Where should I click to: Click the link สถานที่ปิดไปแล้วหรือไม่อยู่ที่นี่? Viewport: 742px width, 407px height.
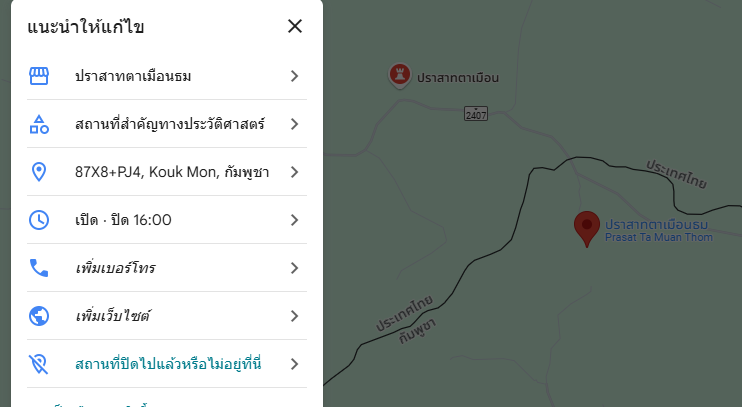coord(168,364)
